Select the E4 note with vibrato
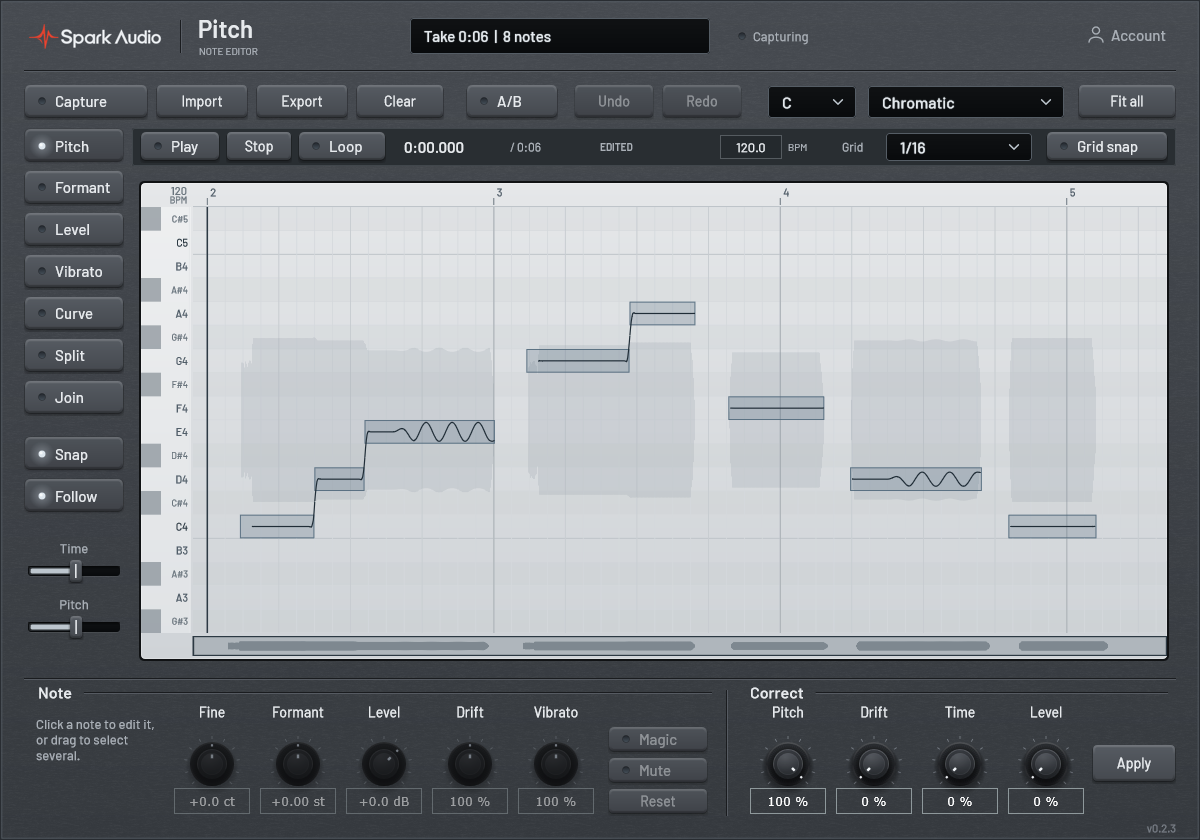Viewport: 1200px width, 840px height. 430,432
